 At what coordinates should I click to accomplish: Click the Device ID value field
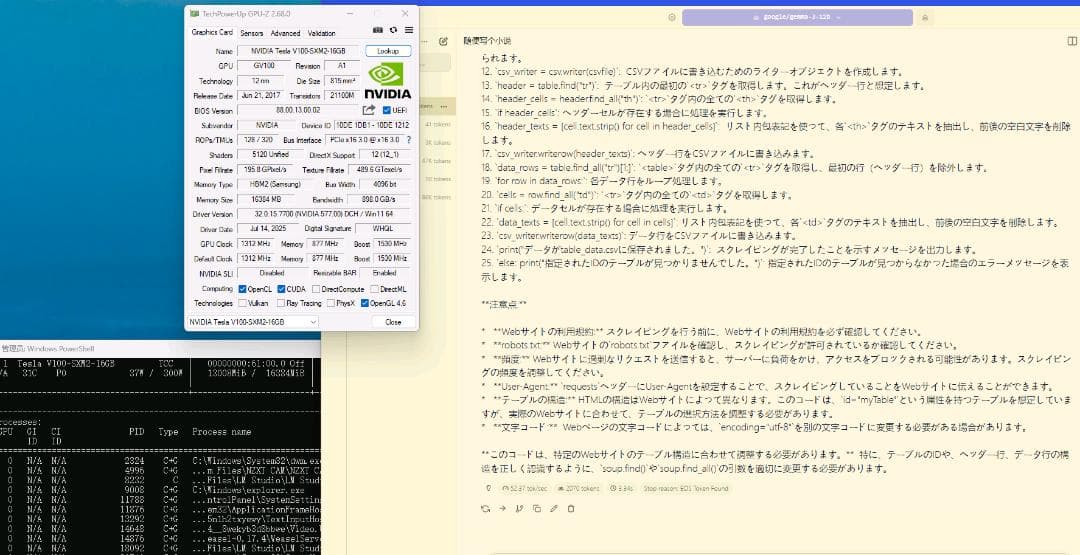373,125
